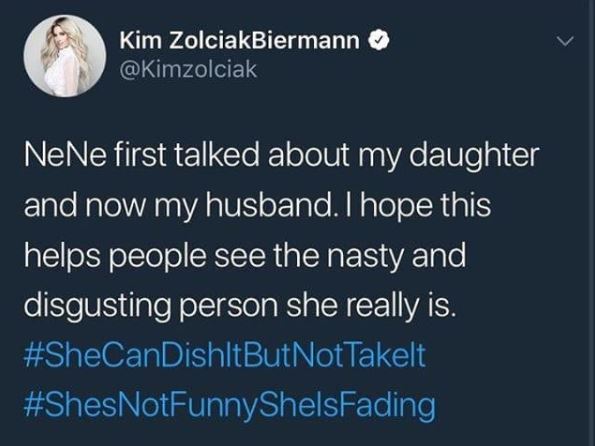Select the word "disgusting" in the tweet
Screen dimensions: 595x446
98,305
